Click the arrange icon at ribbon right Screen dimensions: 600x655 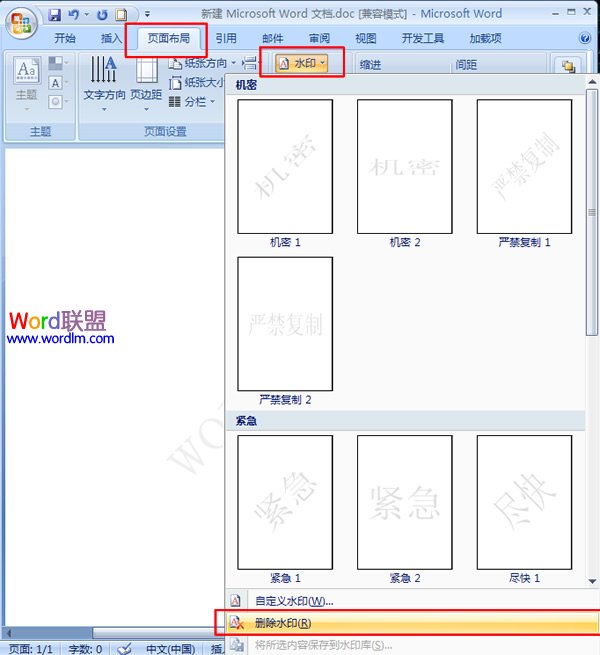pyautogui.click(x=568, y=66)
